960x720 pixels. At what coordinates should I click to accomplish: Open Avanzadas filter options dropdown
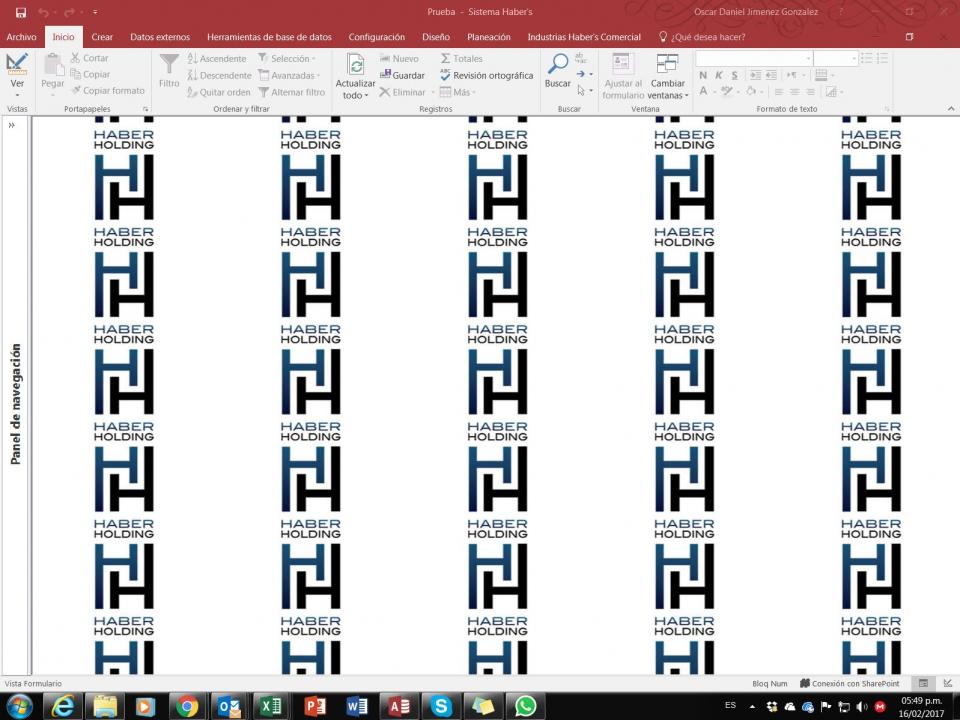click(x=290, y=75)
